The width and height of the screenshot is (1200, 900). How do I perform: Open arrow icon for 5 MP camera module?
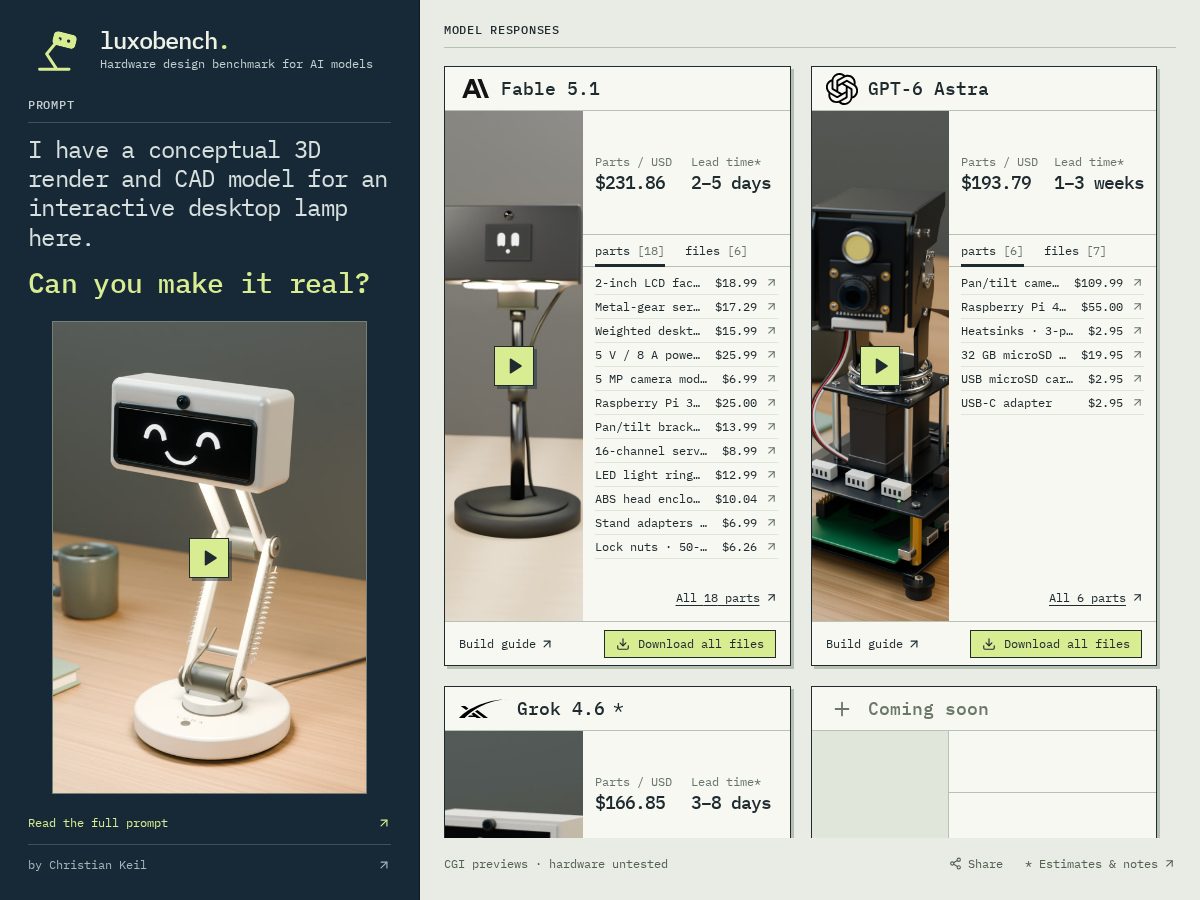(x=771, y=379)
